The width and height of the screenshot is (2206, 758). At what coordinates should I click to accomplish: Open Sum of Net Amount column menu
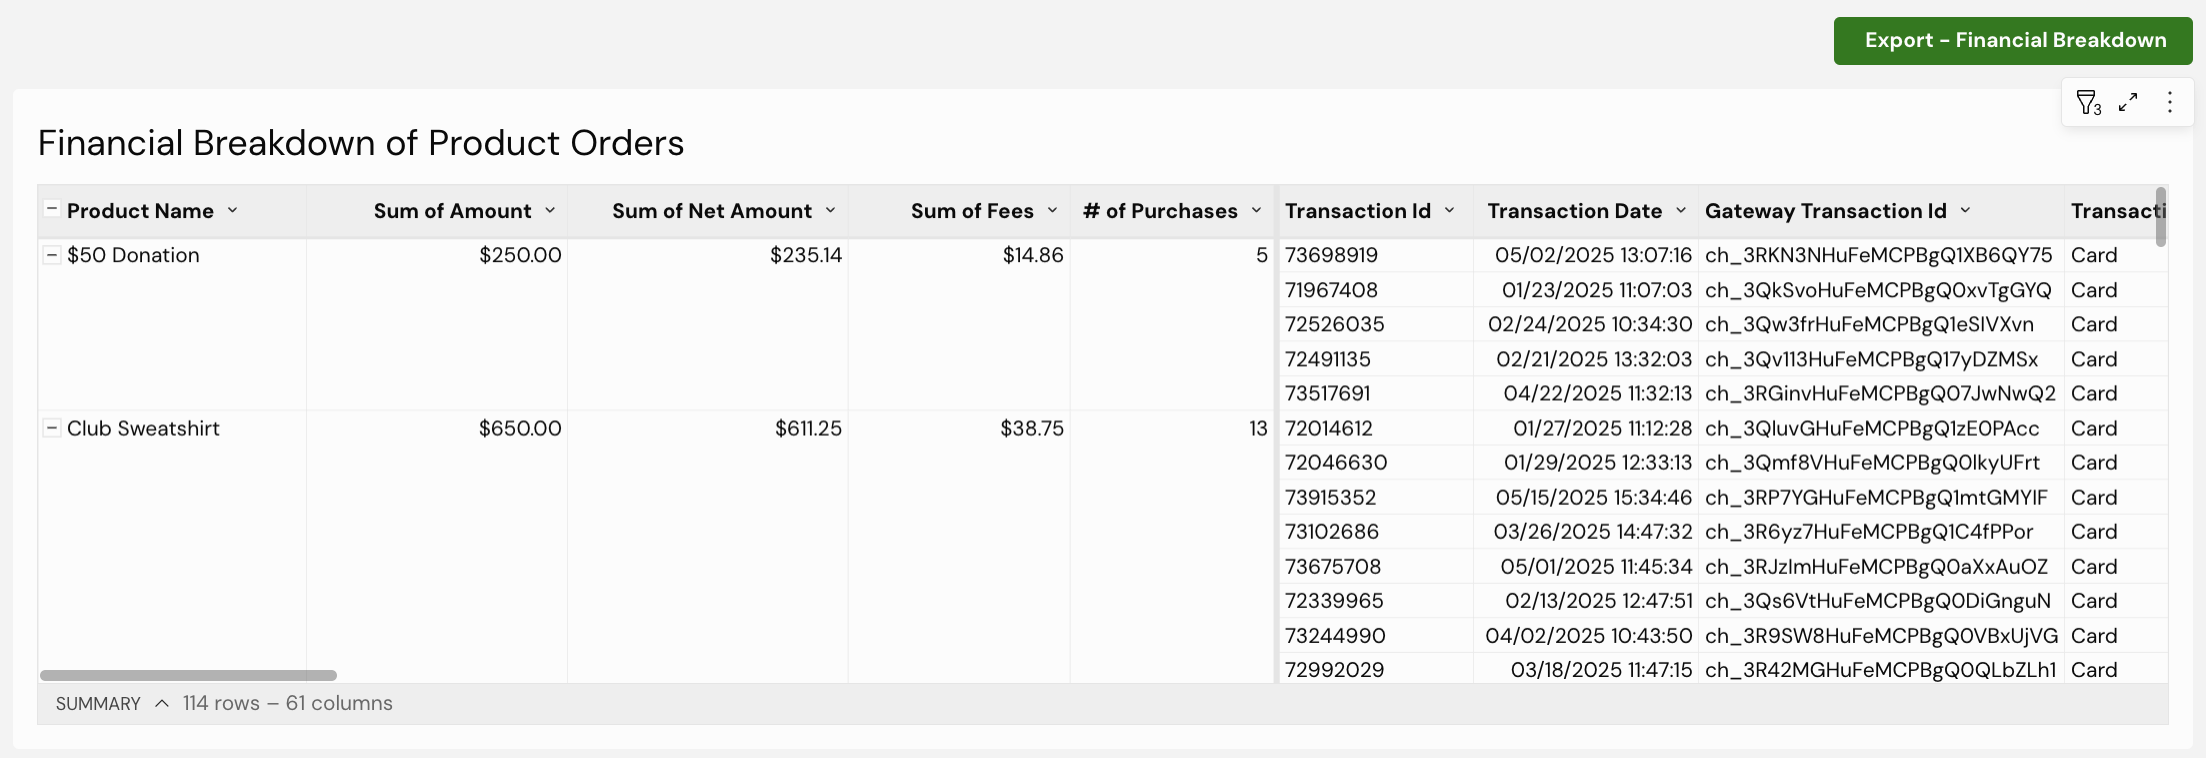(x=830, y=210)
